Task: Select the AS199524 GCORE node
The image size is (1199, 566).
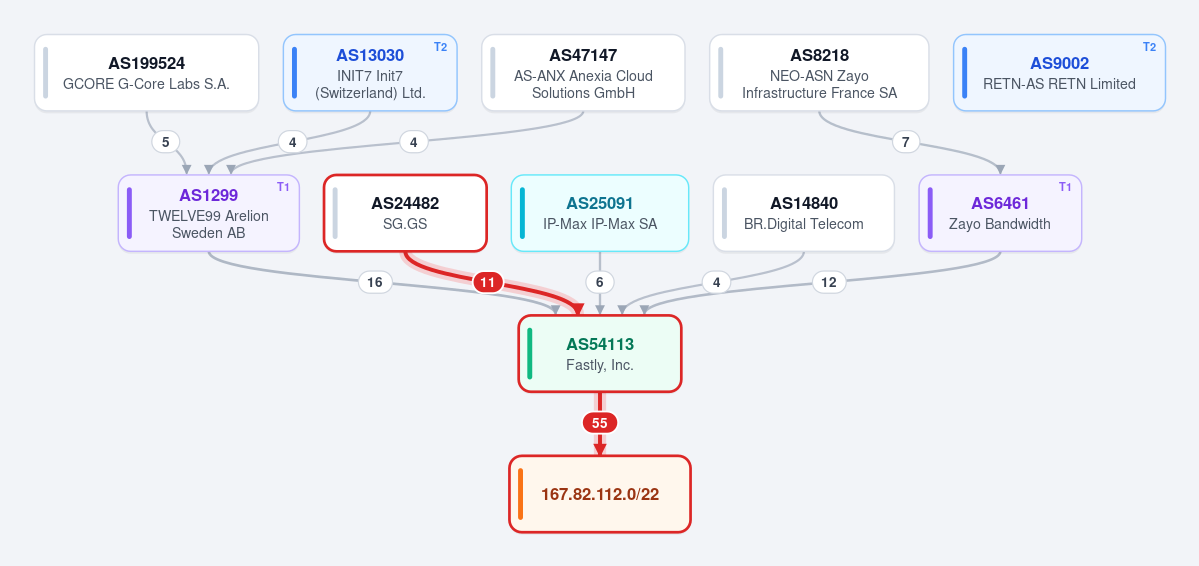Action: pos(147,73)
